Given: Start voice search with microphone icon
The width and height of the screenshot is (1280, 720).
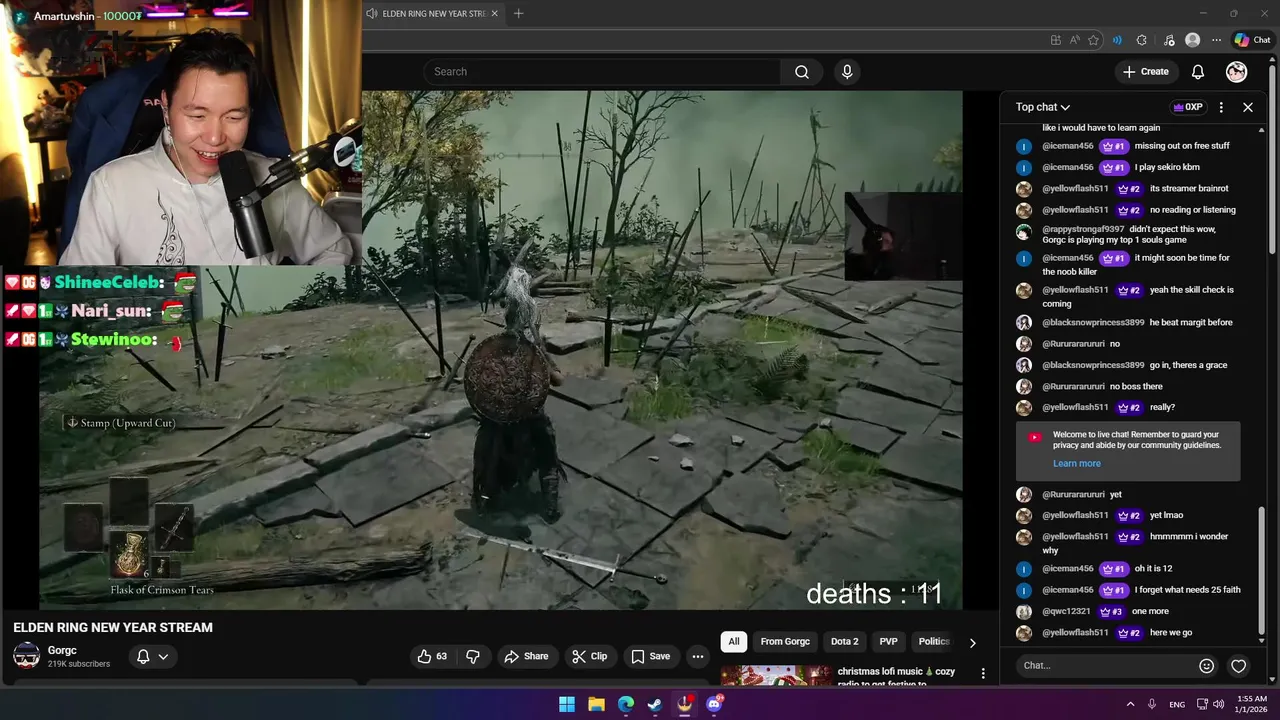Looking at the screenshot, I should (847, 72).
